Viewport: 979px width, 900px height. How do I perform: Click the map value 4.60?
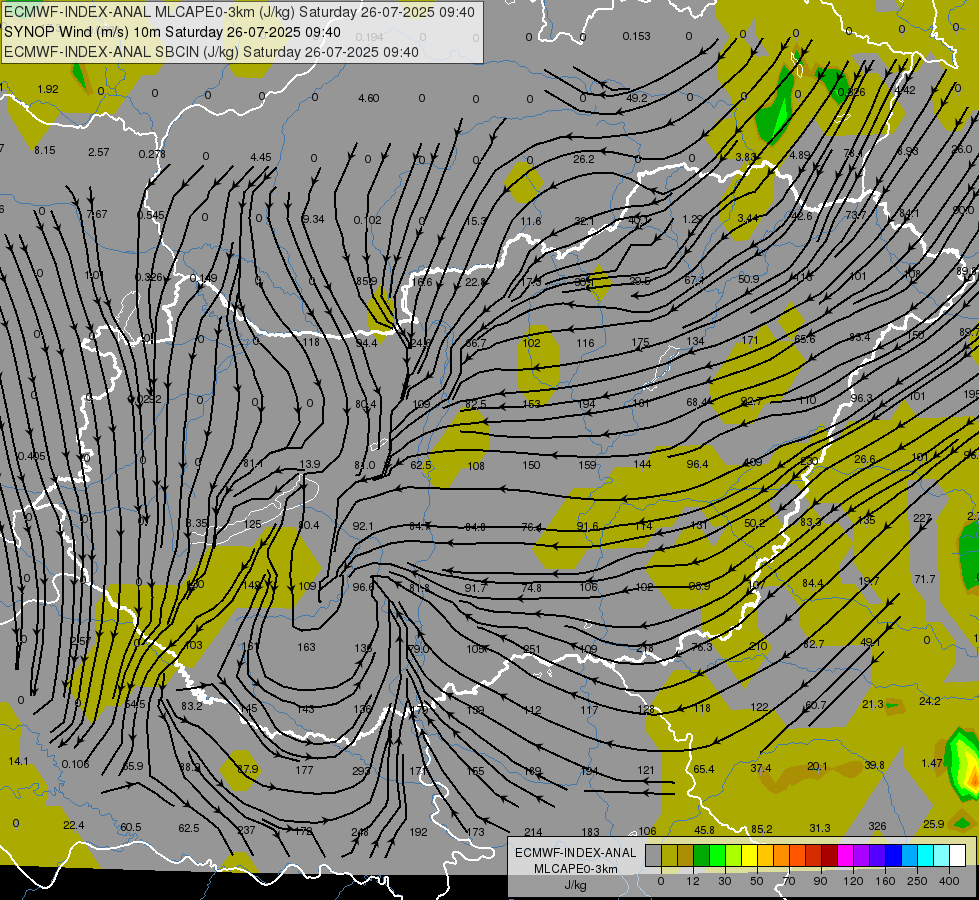click(x=368, y=98)
